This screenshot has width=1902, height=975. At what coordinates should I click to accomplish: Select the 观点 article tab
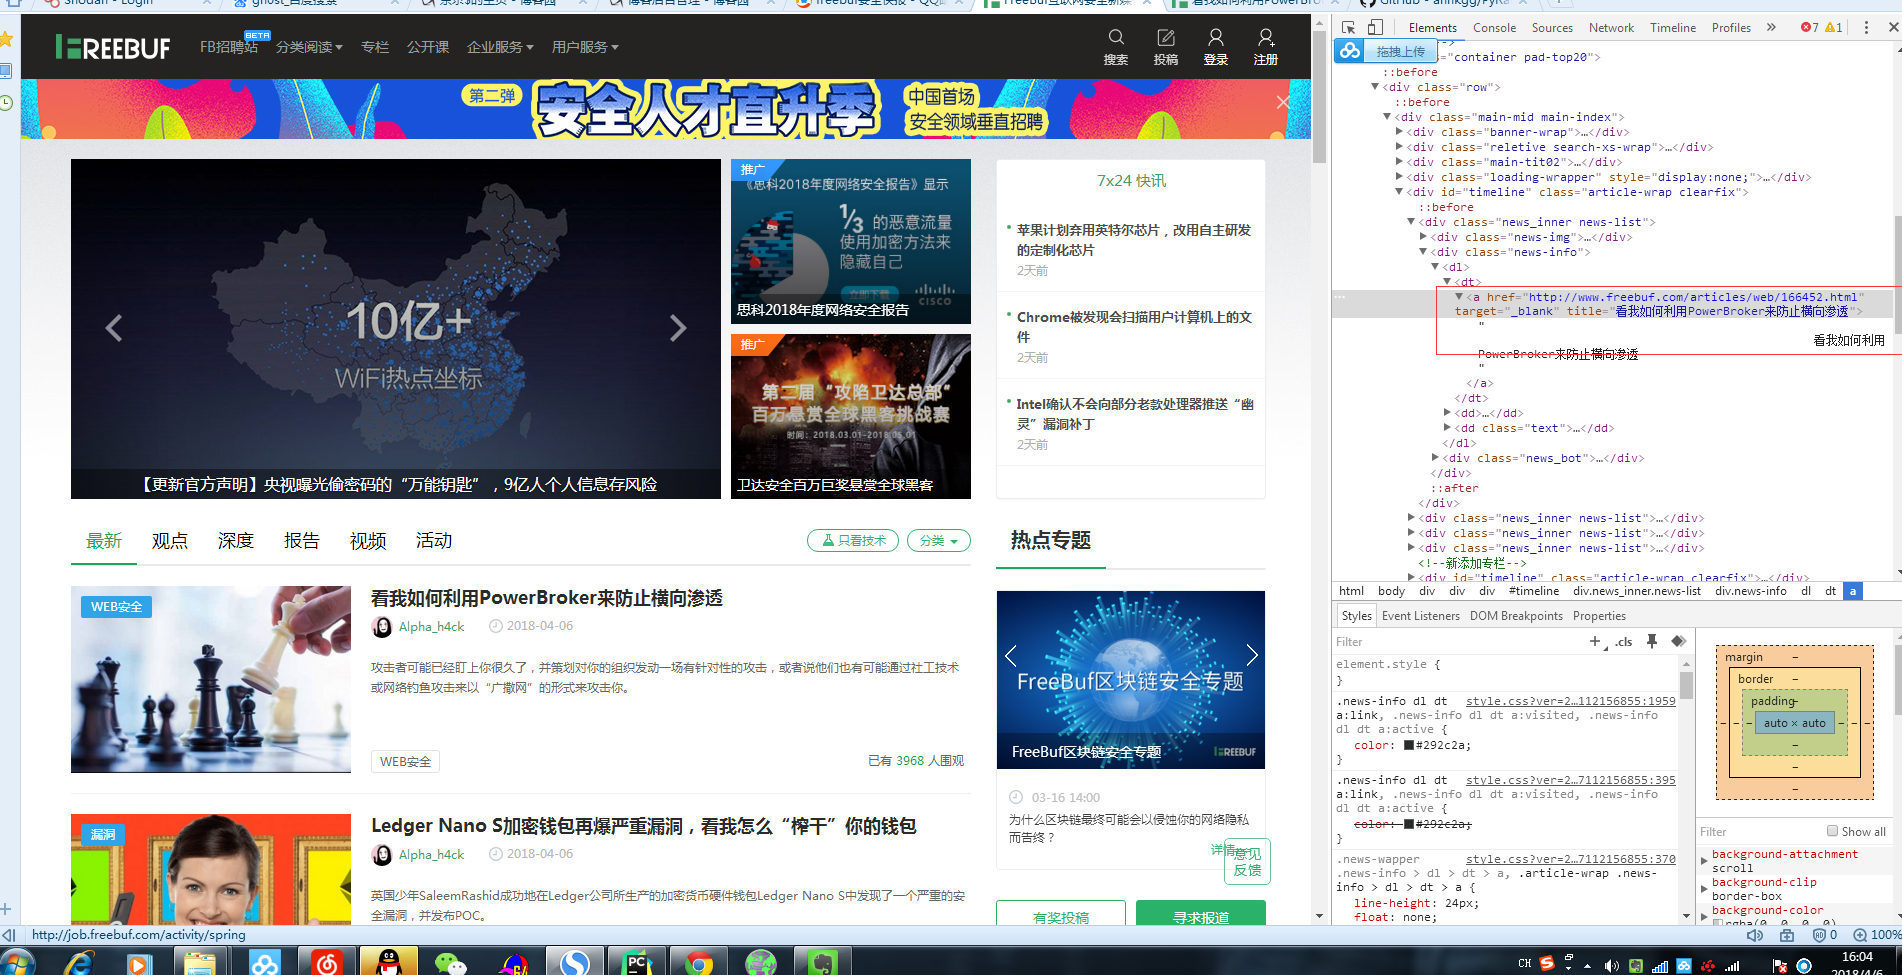(169, 541)
